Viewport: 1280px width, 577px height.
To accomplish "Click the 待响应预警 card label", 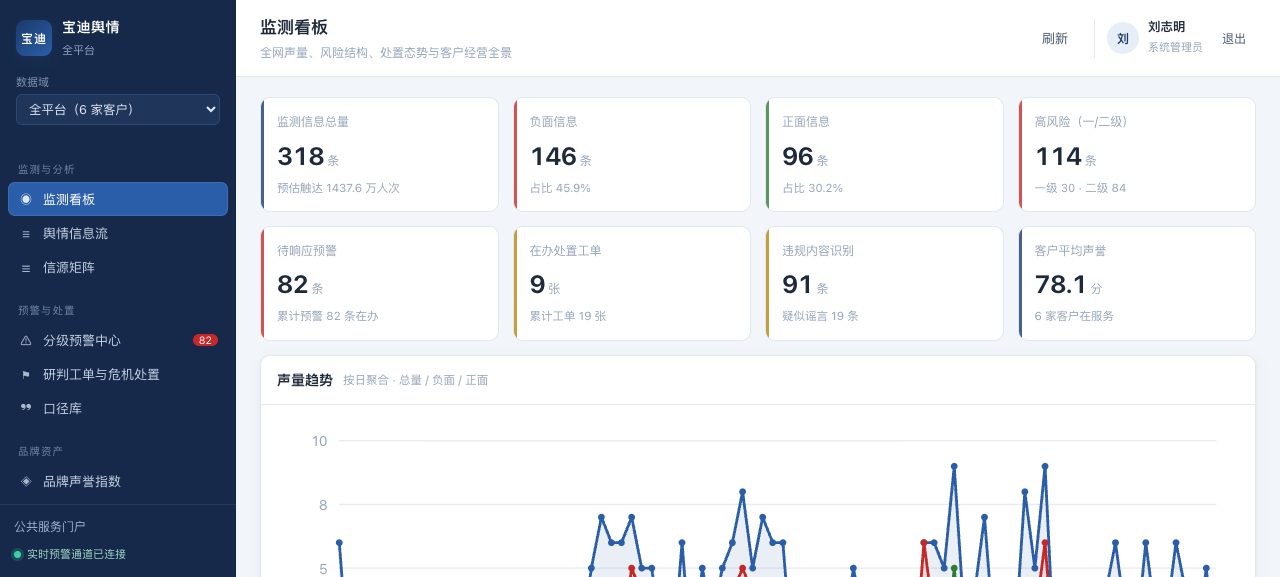I will point(307,251).
